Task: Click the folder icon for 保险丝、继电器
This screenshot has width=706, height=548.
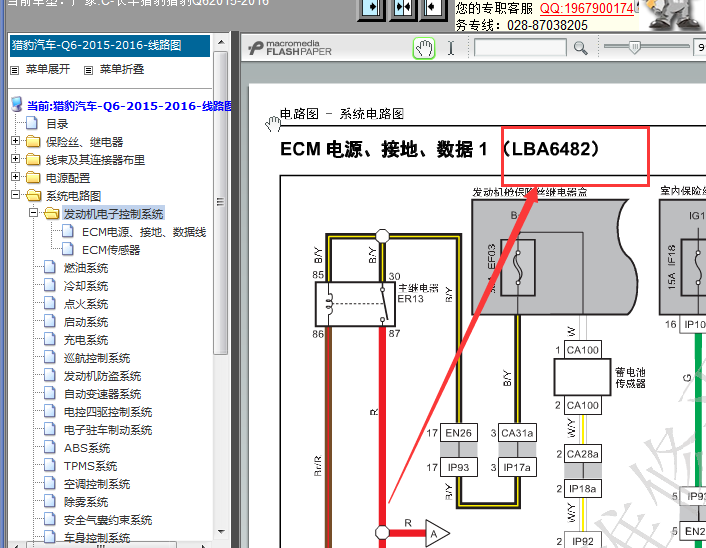Action: pos(33,141)
